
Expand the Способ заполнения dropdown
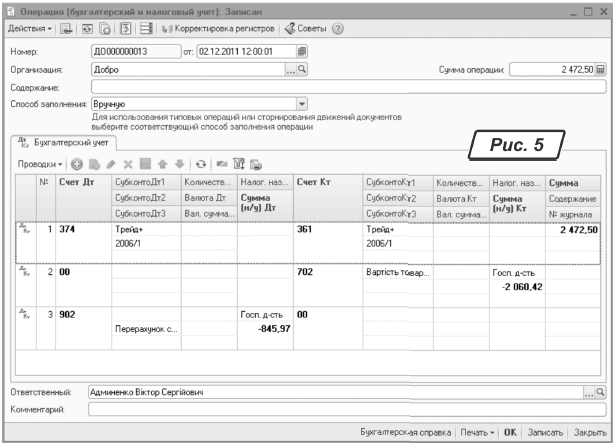point(302,103)
